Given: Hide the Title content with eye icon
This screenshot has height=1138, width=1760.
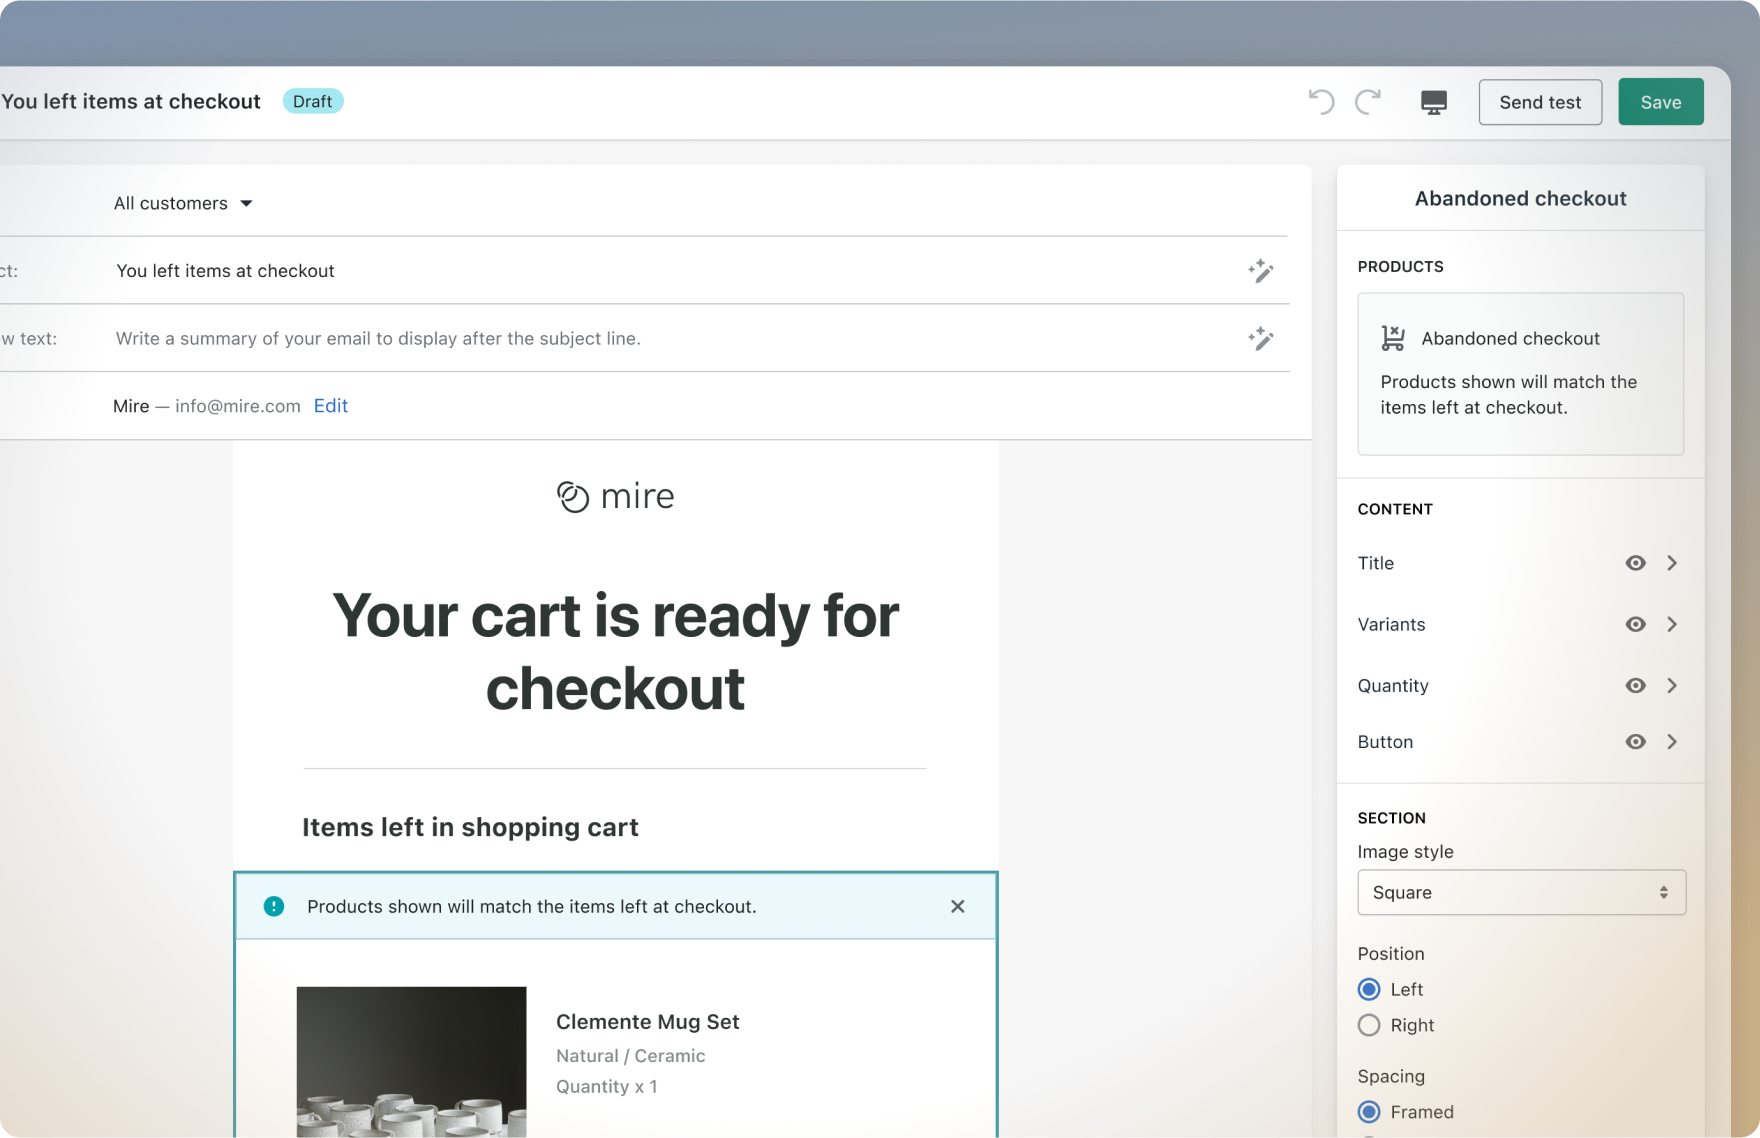Looking at the screenshot, I should click(x=1635, y=563).
